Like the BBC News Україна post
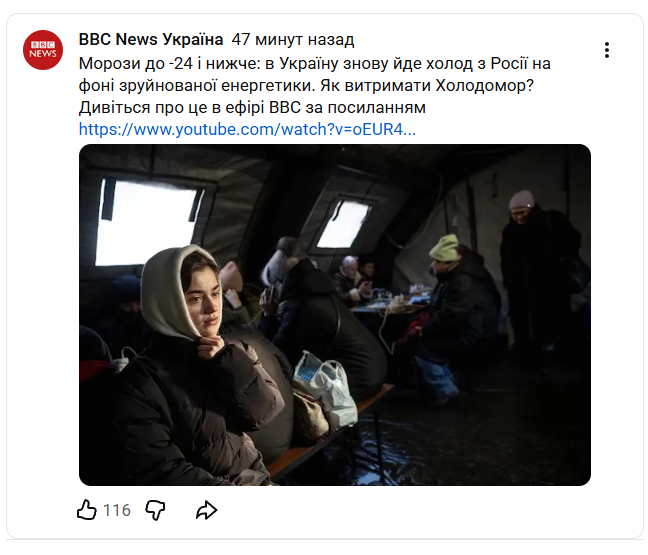This screenshot has width=648, height=555. (x=87, y=510)
